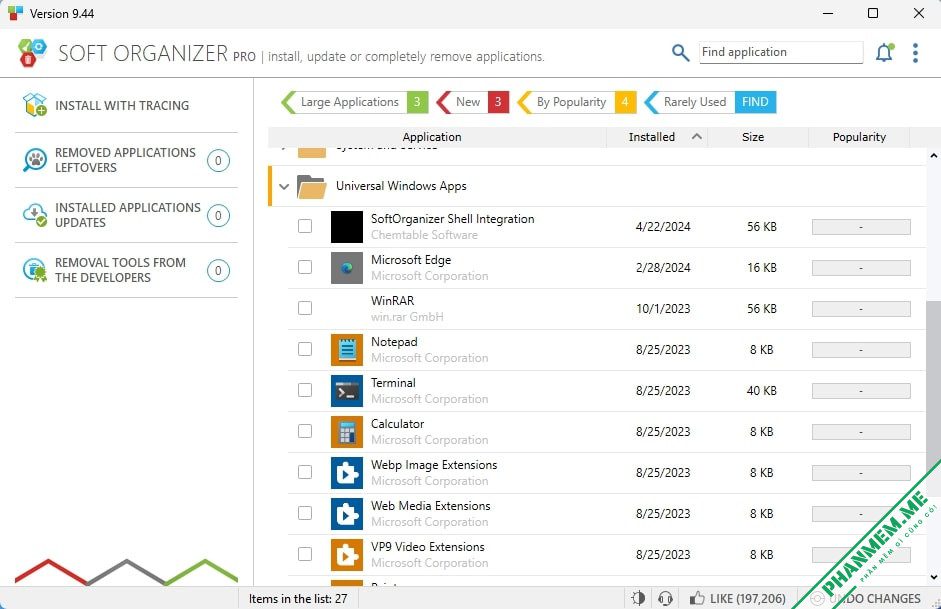Click the Find application search field

coord(781,52)
